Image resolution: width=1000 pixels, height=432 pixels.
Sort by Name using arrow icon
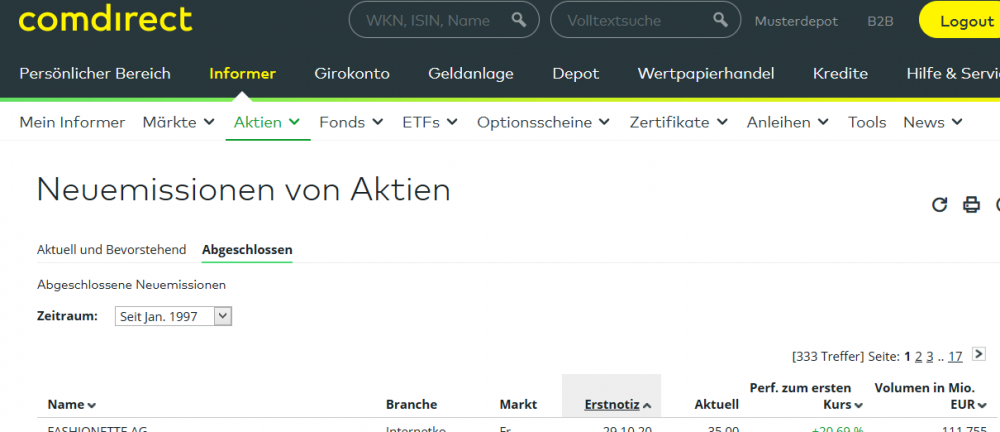click(92, 405)
